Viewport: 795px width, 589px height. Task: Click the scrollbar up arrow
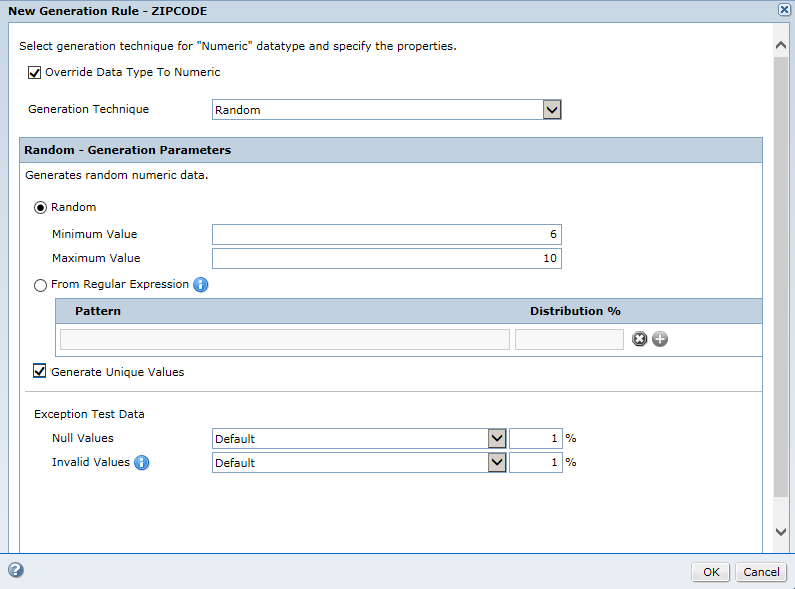coord(781,46)
